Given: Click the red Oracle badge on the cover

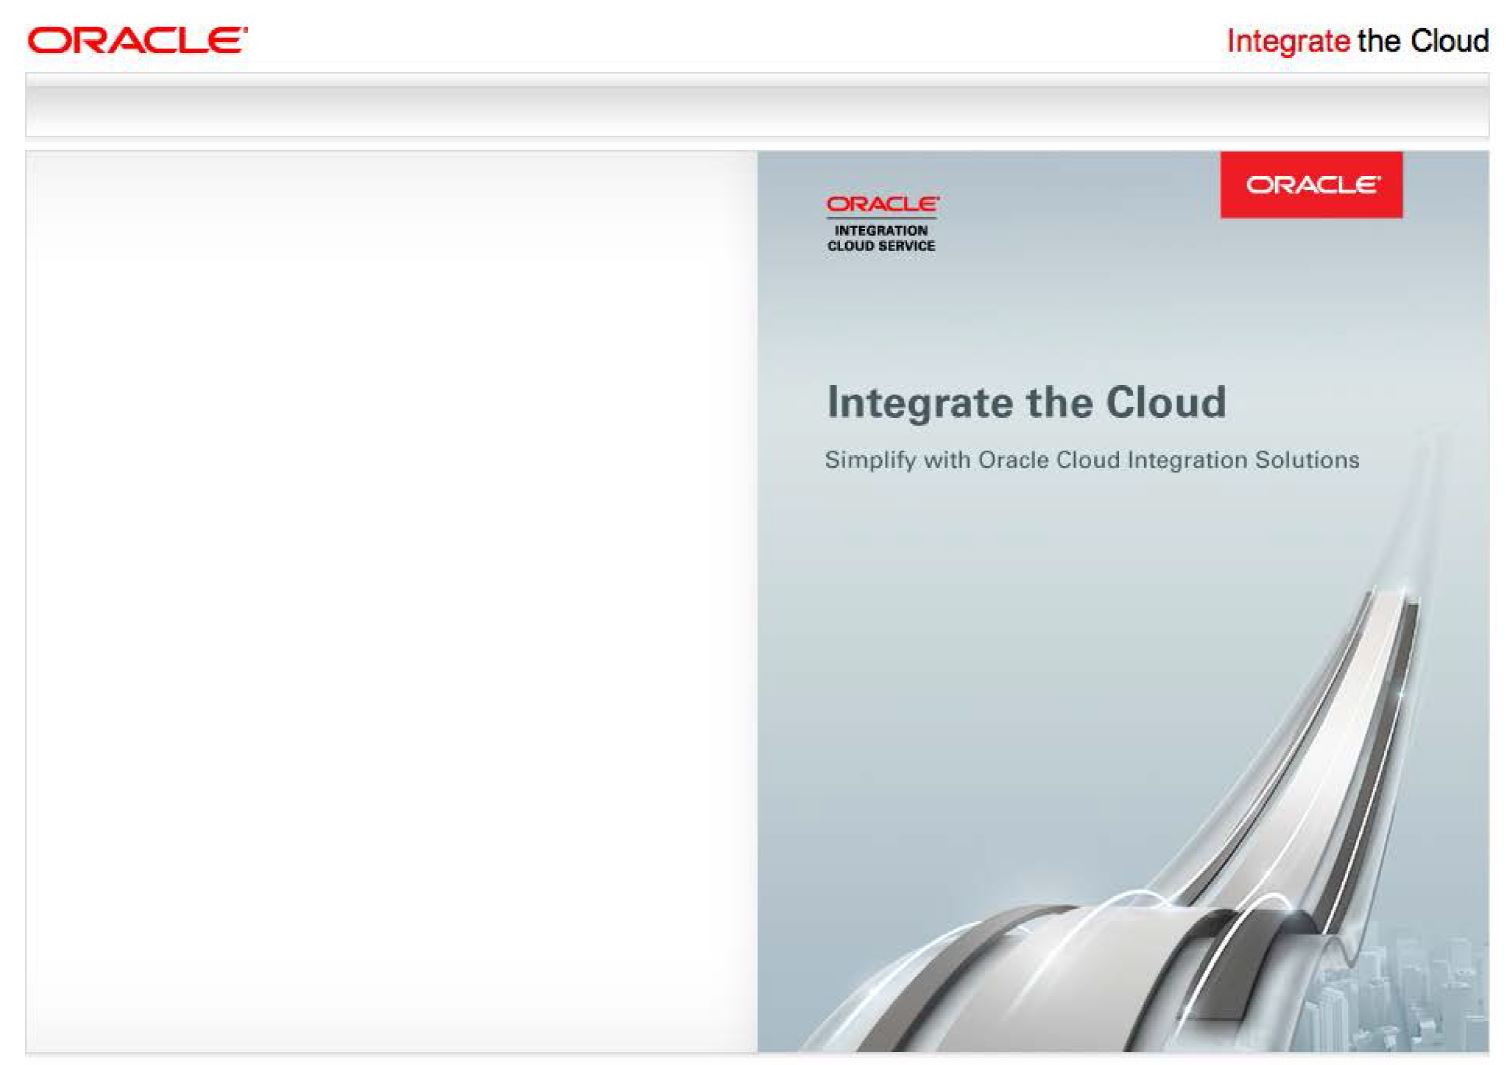Looking at the screenshot, I should click(1311, 185).
